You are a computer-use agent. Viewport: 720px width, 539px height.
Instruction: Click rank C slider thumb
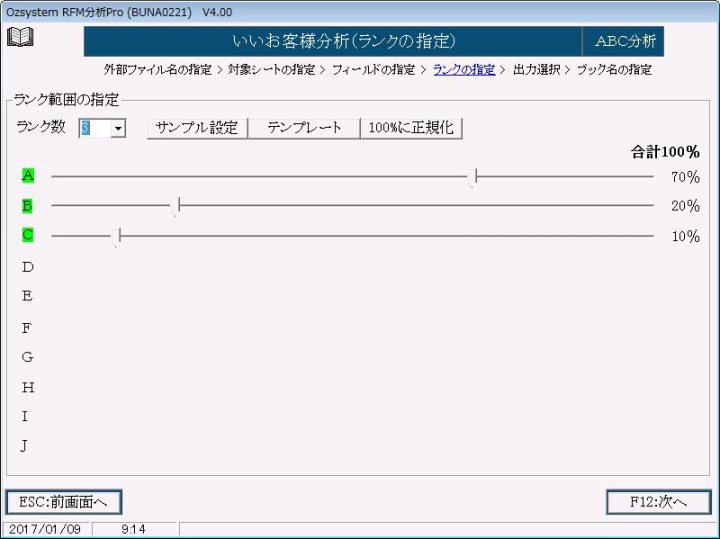(x=117, y=236)
